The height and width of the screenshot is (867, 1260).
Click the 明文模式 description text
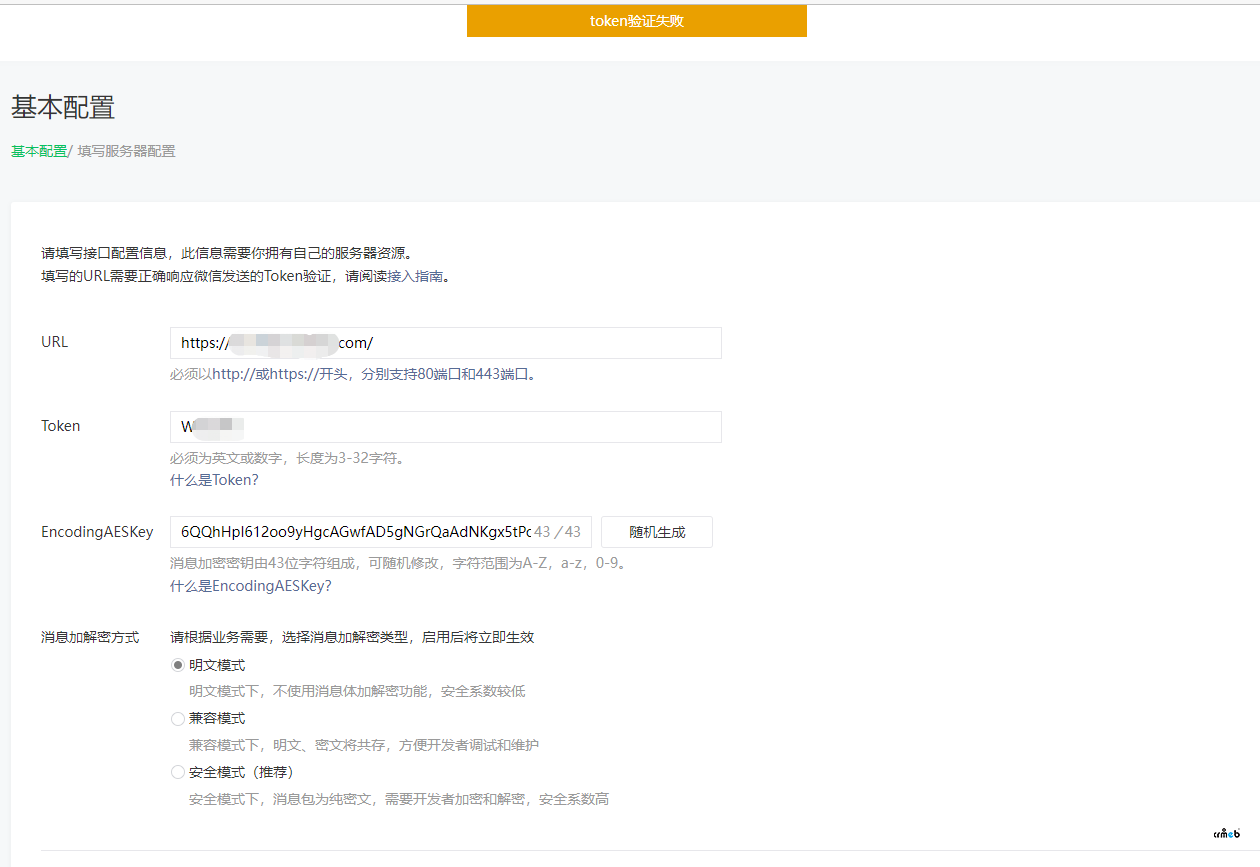coord(357,691)
